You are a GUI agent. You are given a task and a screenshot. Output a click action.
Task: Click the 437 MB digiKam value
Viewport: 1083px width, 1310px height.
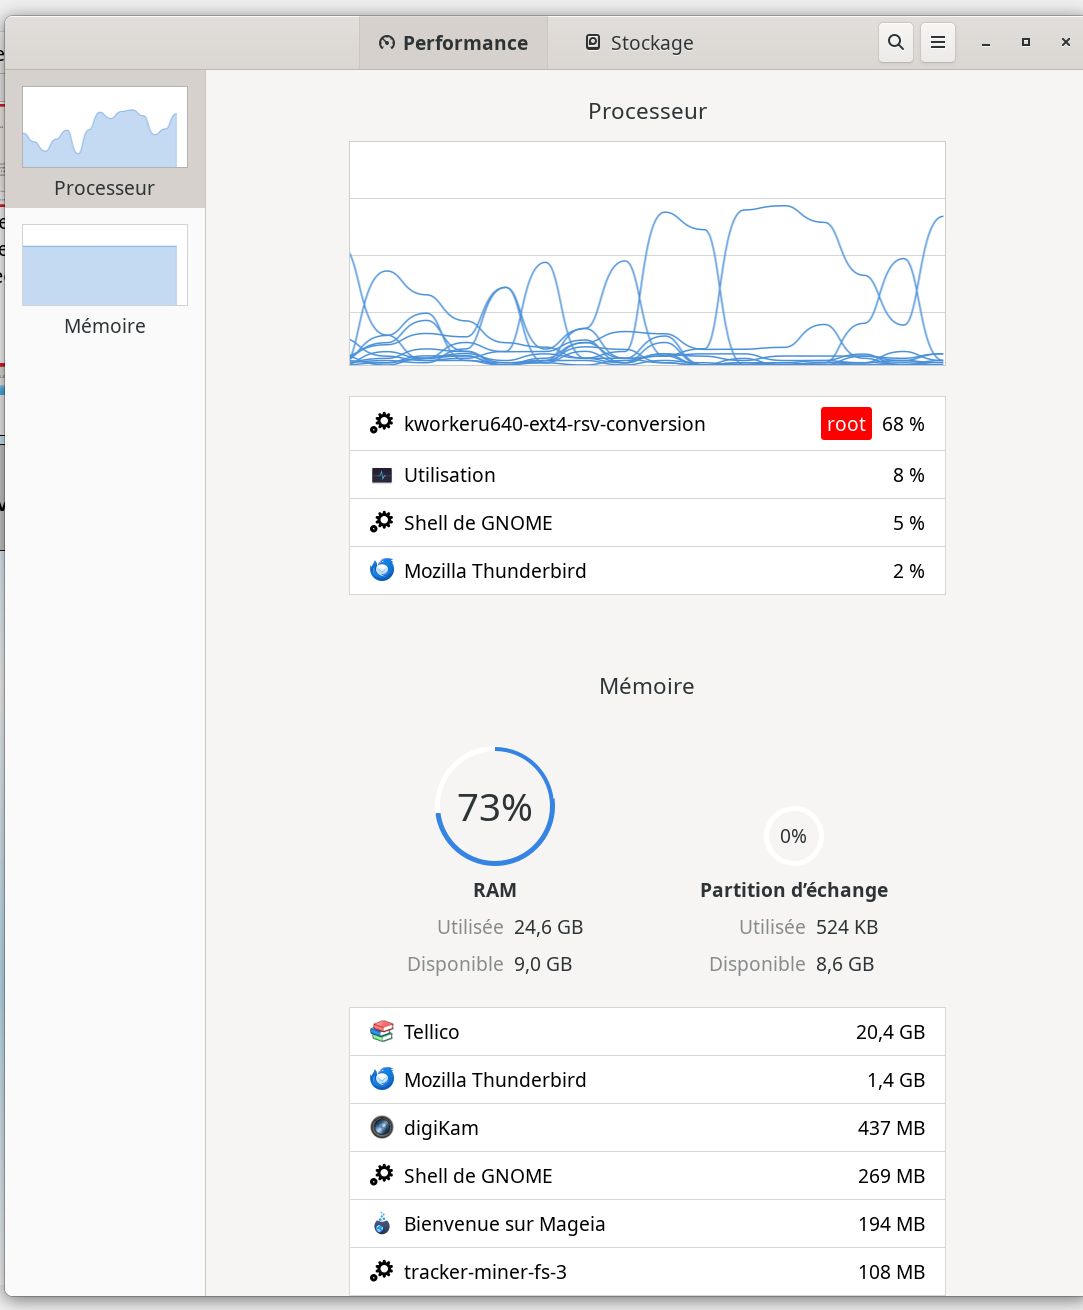click(x=891, y=1128)
